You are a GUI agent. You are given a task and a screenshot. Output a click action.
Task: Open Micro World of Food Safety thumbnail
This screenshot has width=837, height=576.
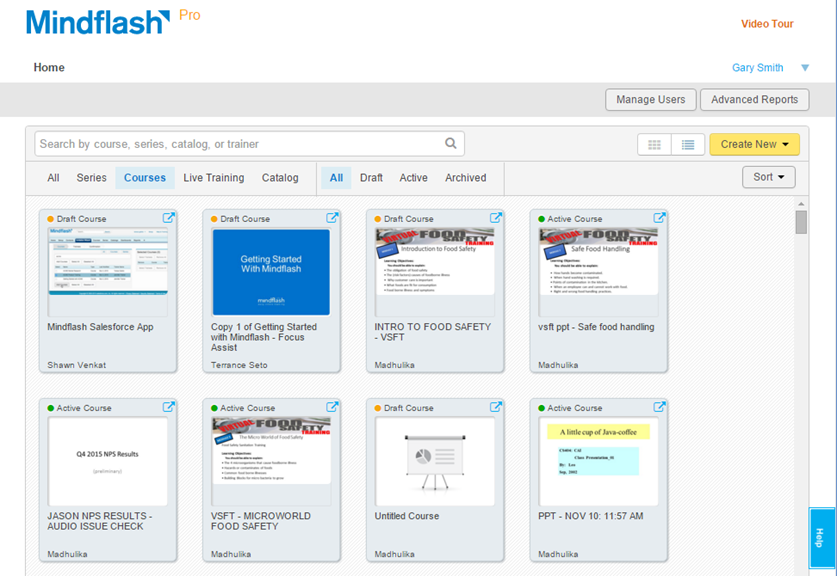(x=271, y=461)
